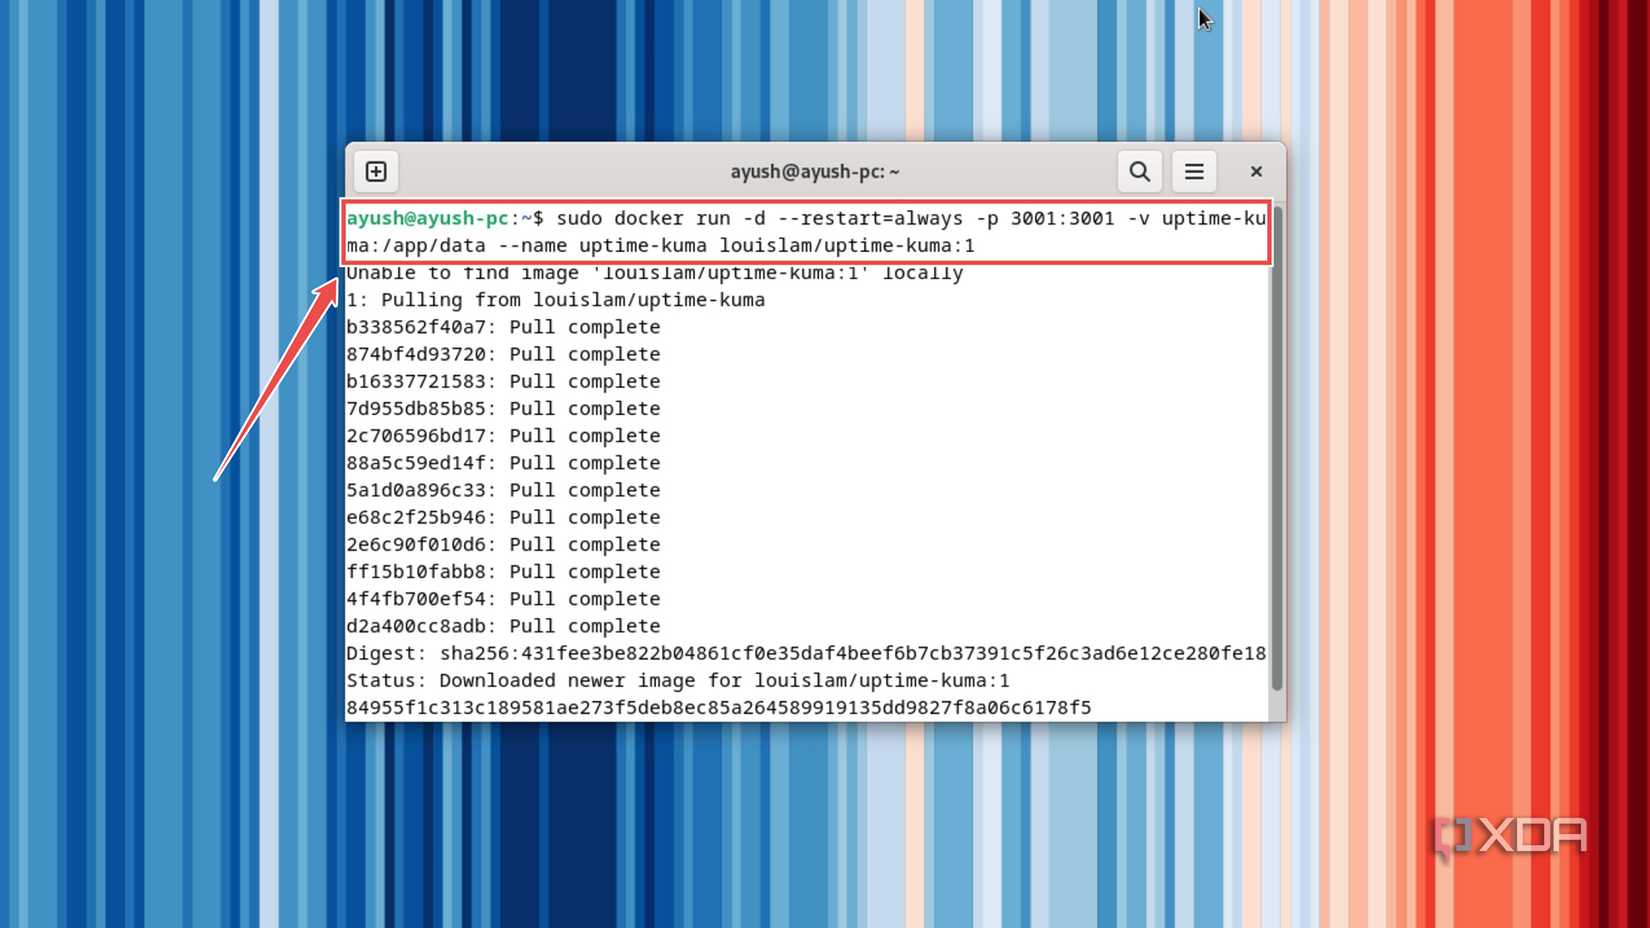Click line 'b338562f40a7: Pull complete'
Image resolution: width=1650 pixels, height=928 pixels.
pos(503,327)
